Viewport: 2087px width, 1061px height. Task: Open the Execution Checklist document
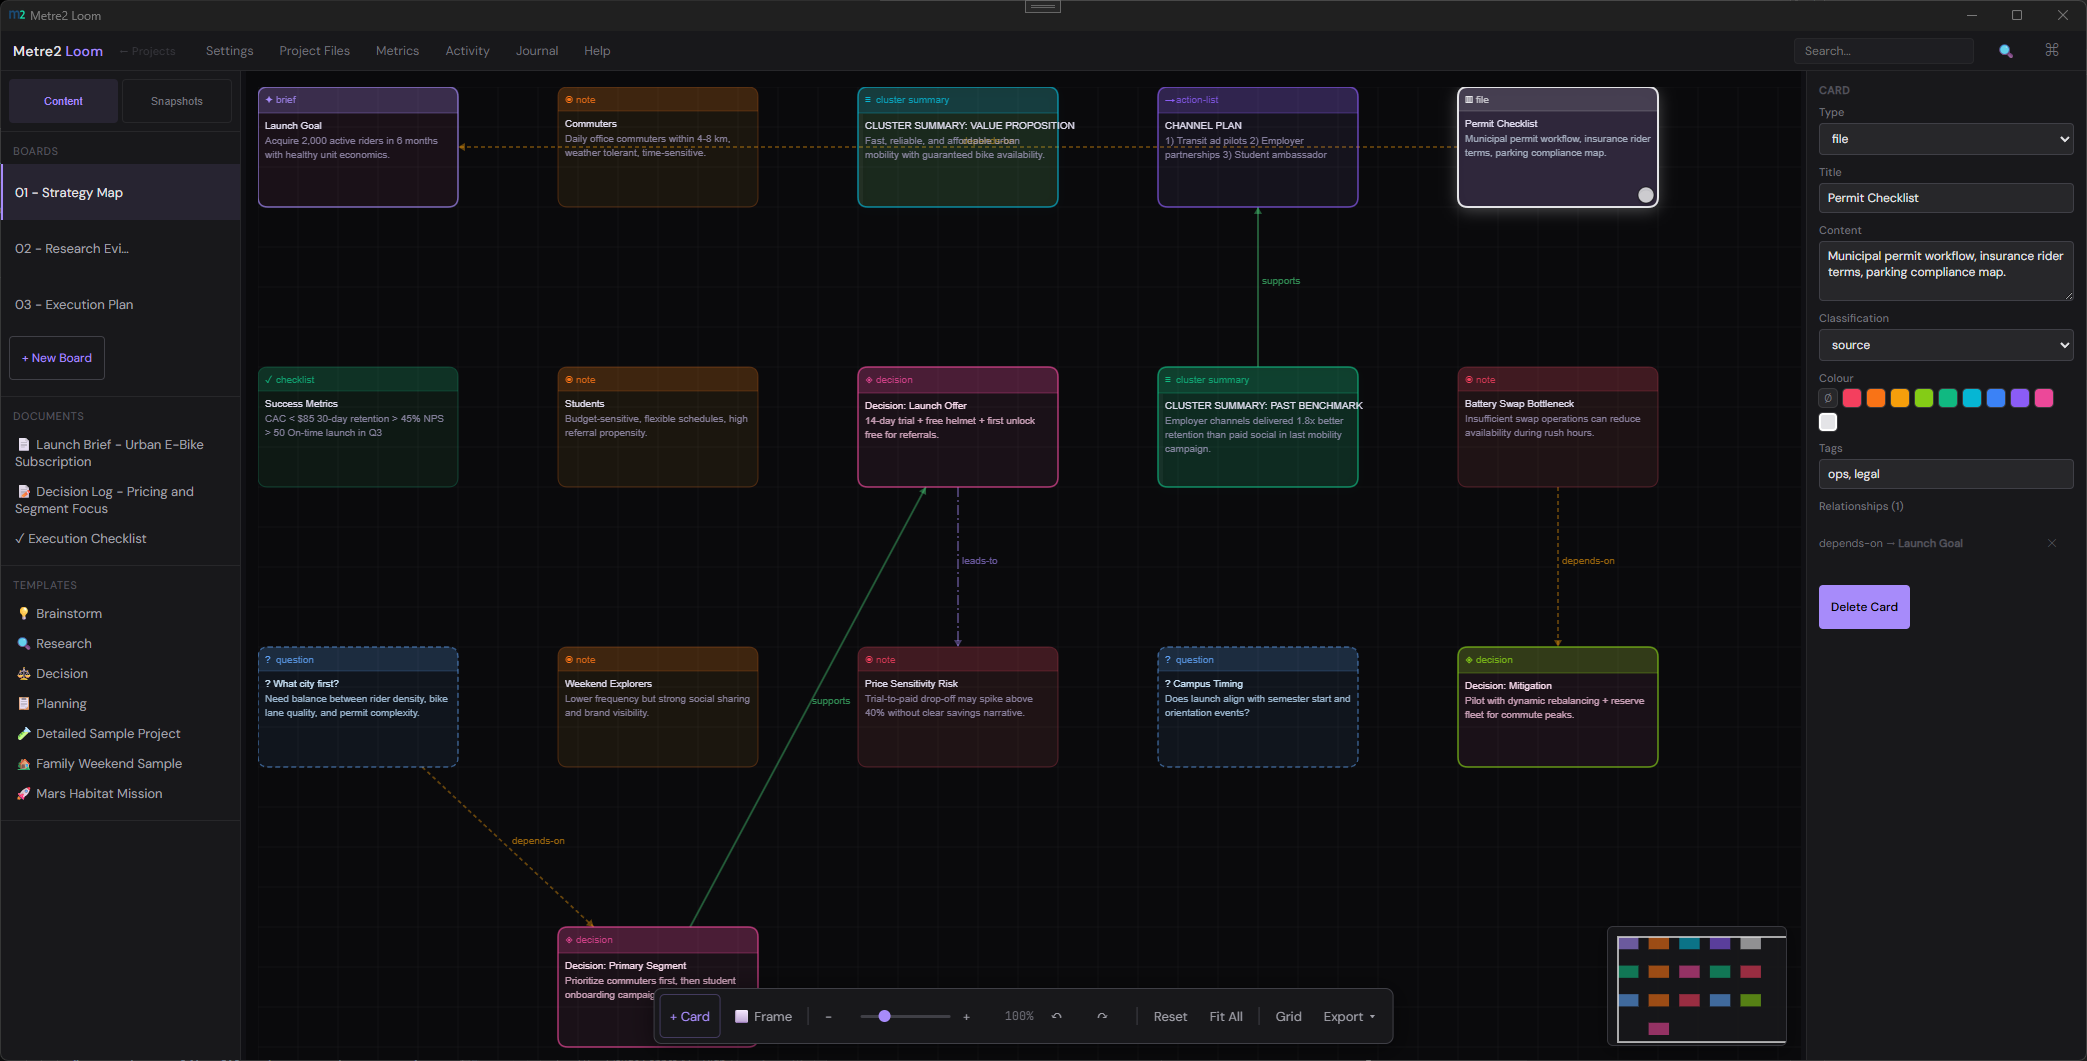87,538
